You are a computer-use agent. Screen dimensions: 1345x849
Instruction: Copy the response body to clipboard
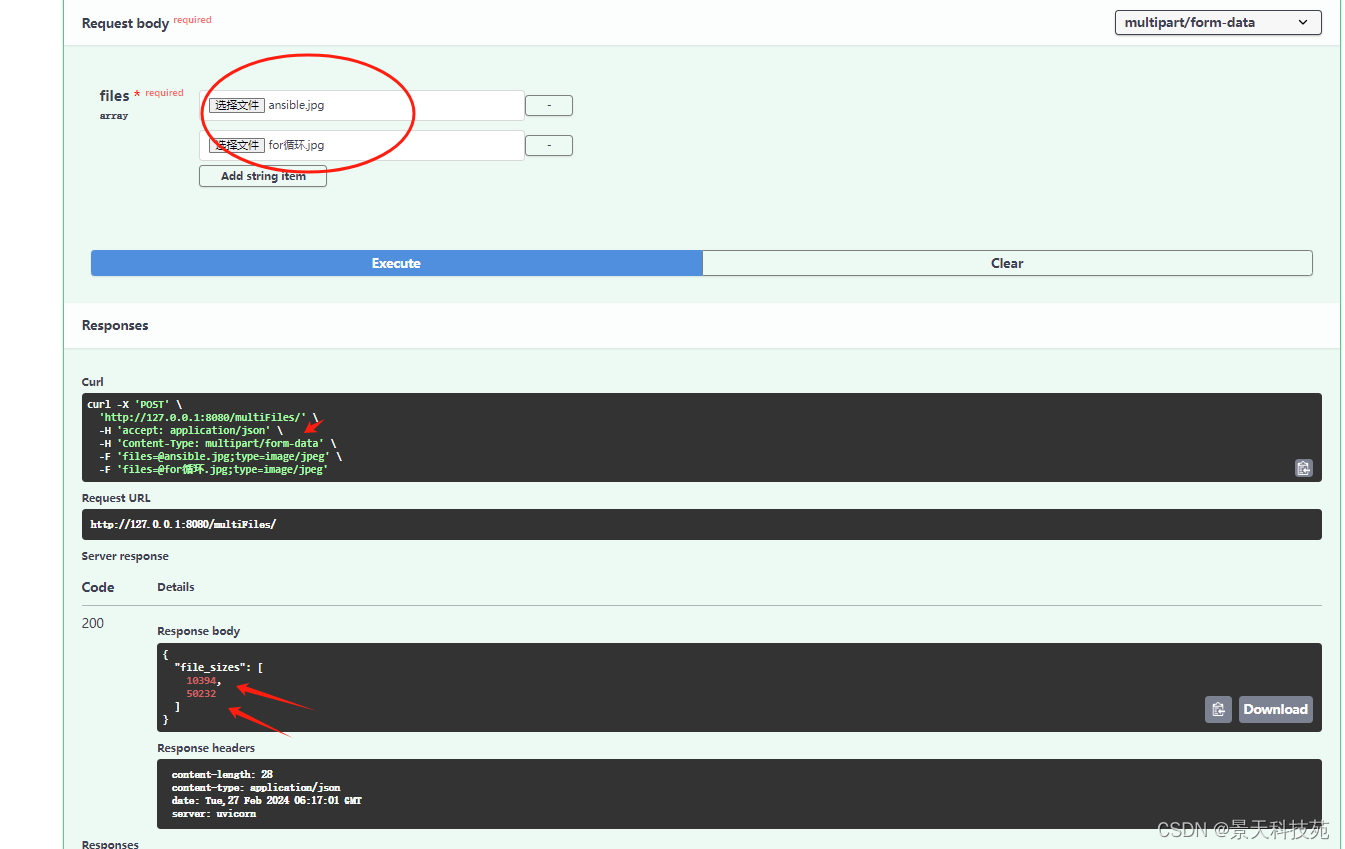[1218, 709]
